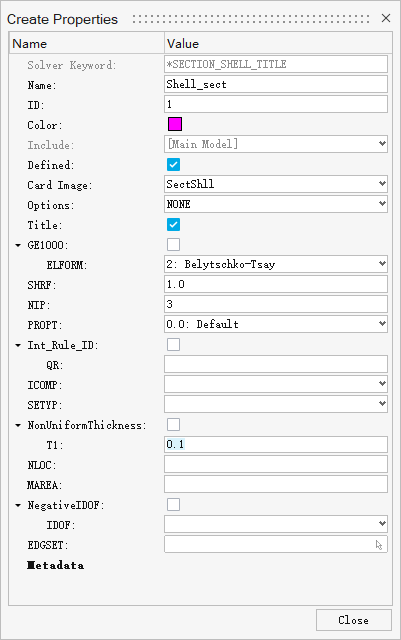Expand the Options NONE dropdown
The image size is (401, 640).
276,204
